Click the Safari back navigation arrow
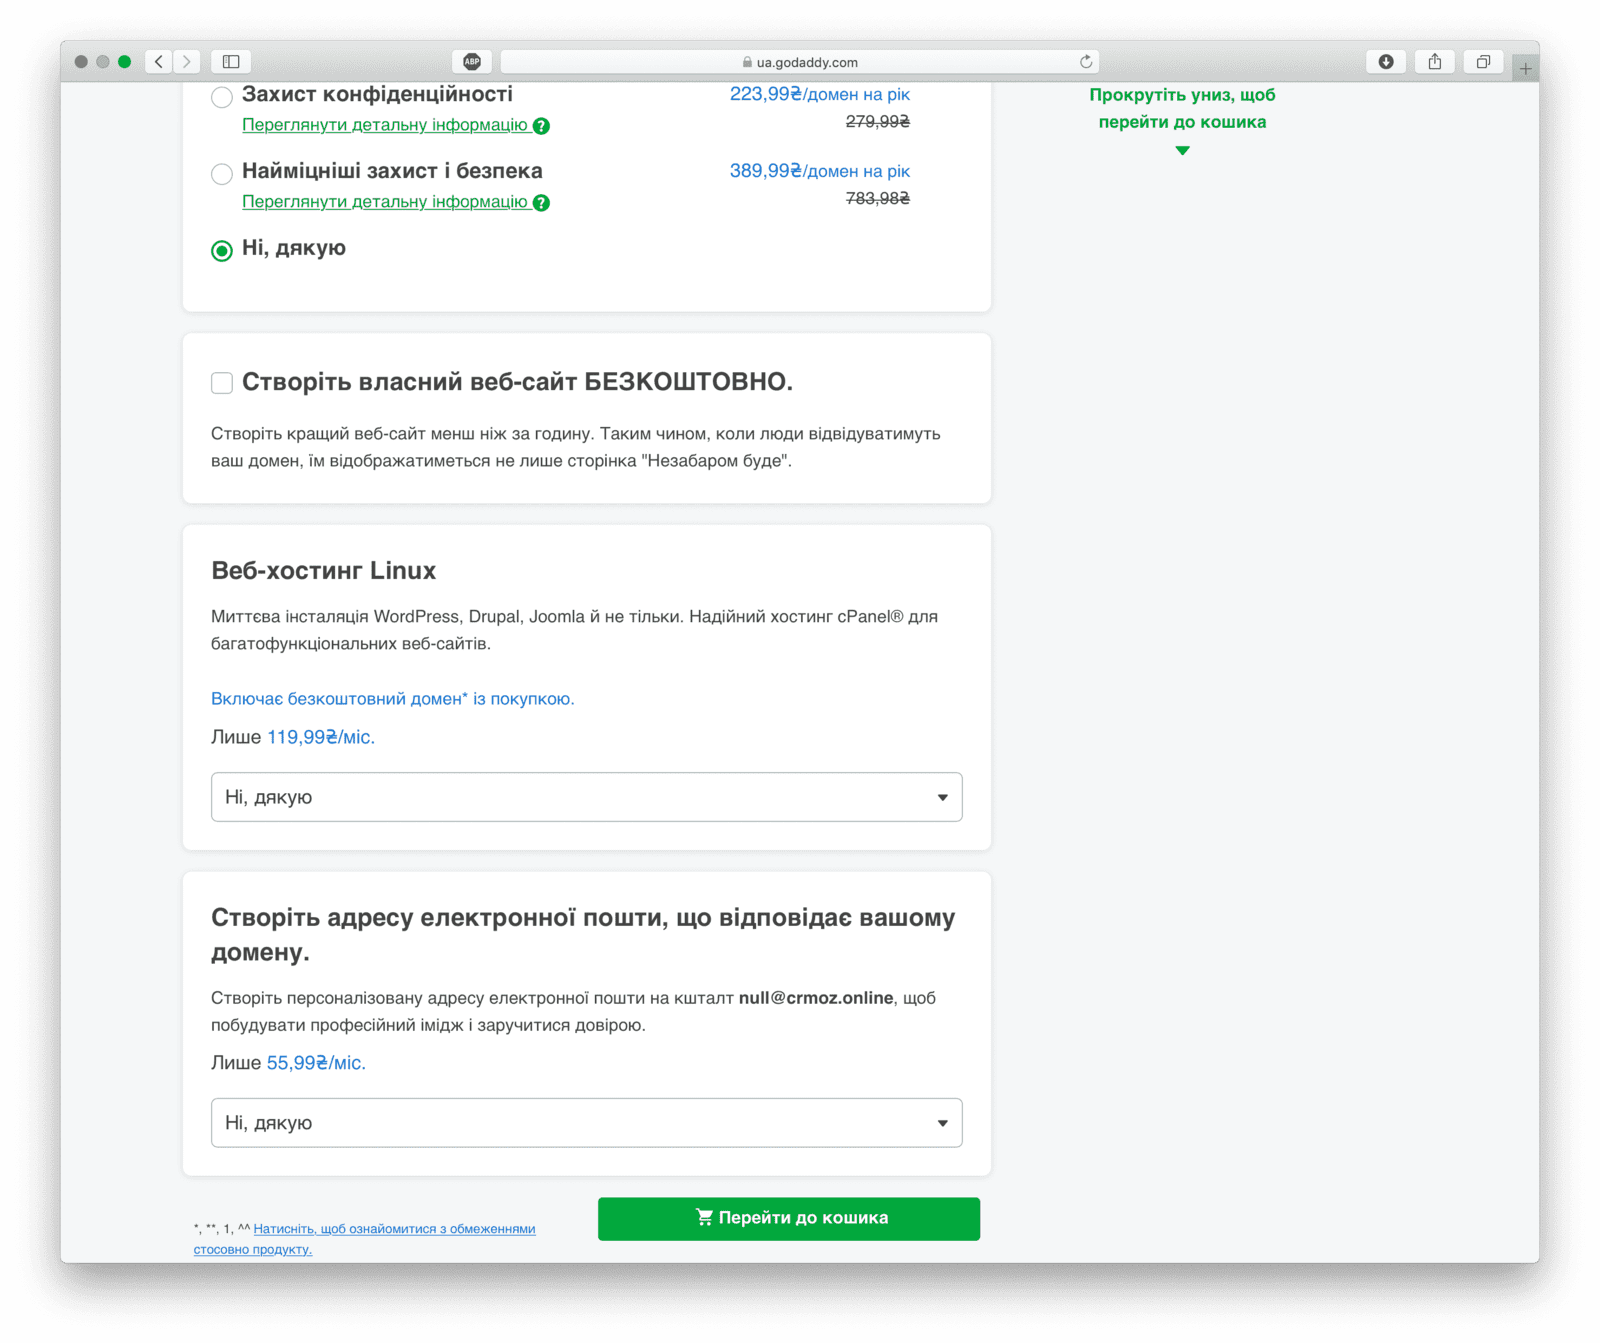This screenshot has height=1343, width=1600. pyautogui.click(x=159, y=62)
